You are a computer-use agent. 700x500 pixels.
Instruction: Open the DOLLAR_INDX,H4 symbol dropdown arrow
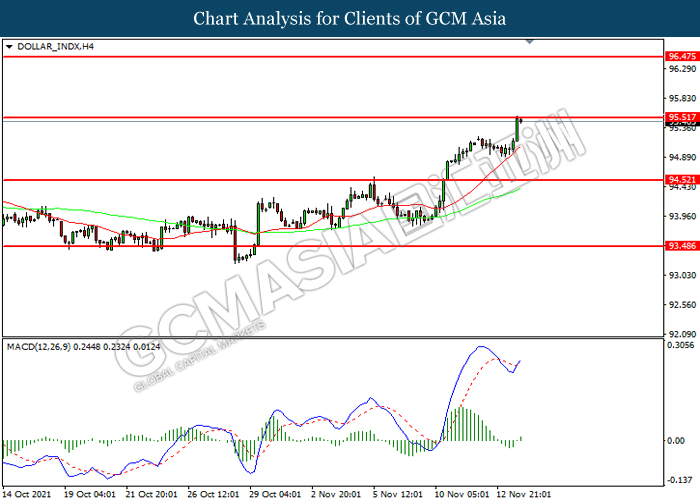click(9, 47)
